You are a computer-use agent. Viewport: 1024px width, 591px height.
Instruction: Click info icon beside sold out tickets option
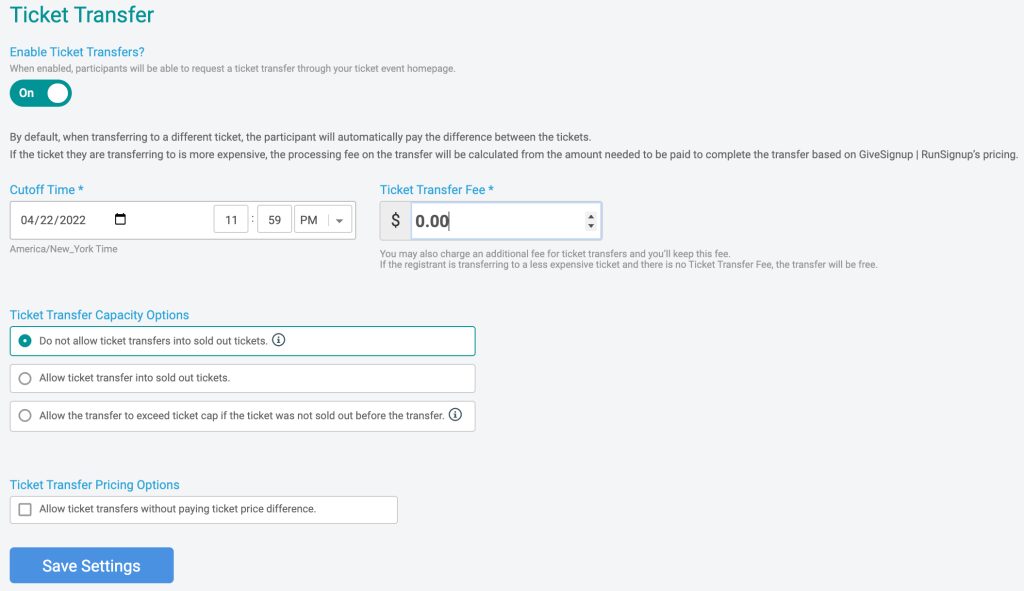[x=279, y=340]
